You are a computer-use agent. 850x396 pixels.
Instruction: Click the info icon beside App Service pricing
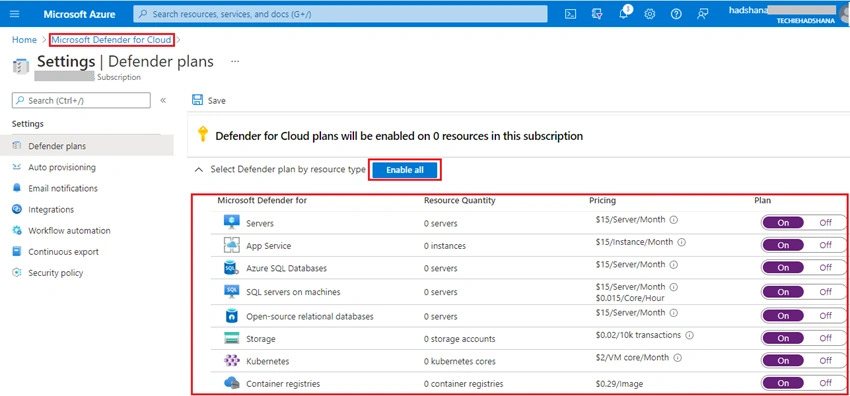click(x=682, y=242)
